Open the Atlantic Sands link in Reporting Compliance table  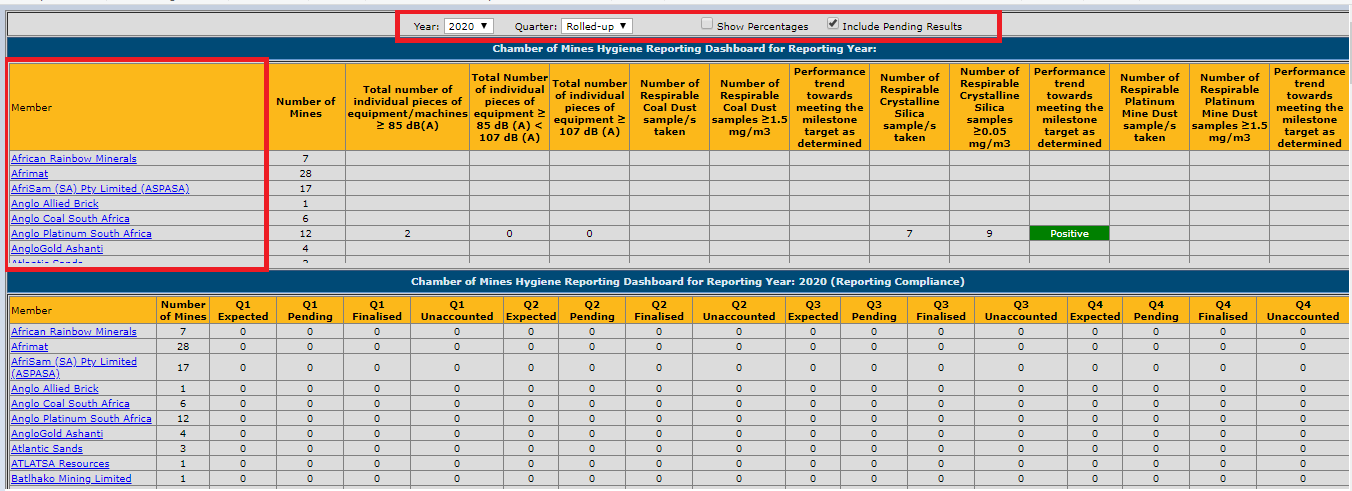(47, 448)
